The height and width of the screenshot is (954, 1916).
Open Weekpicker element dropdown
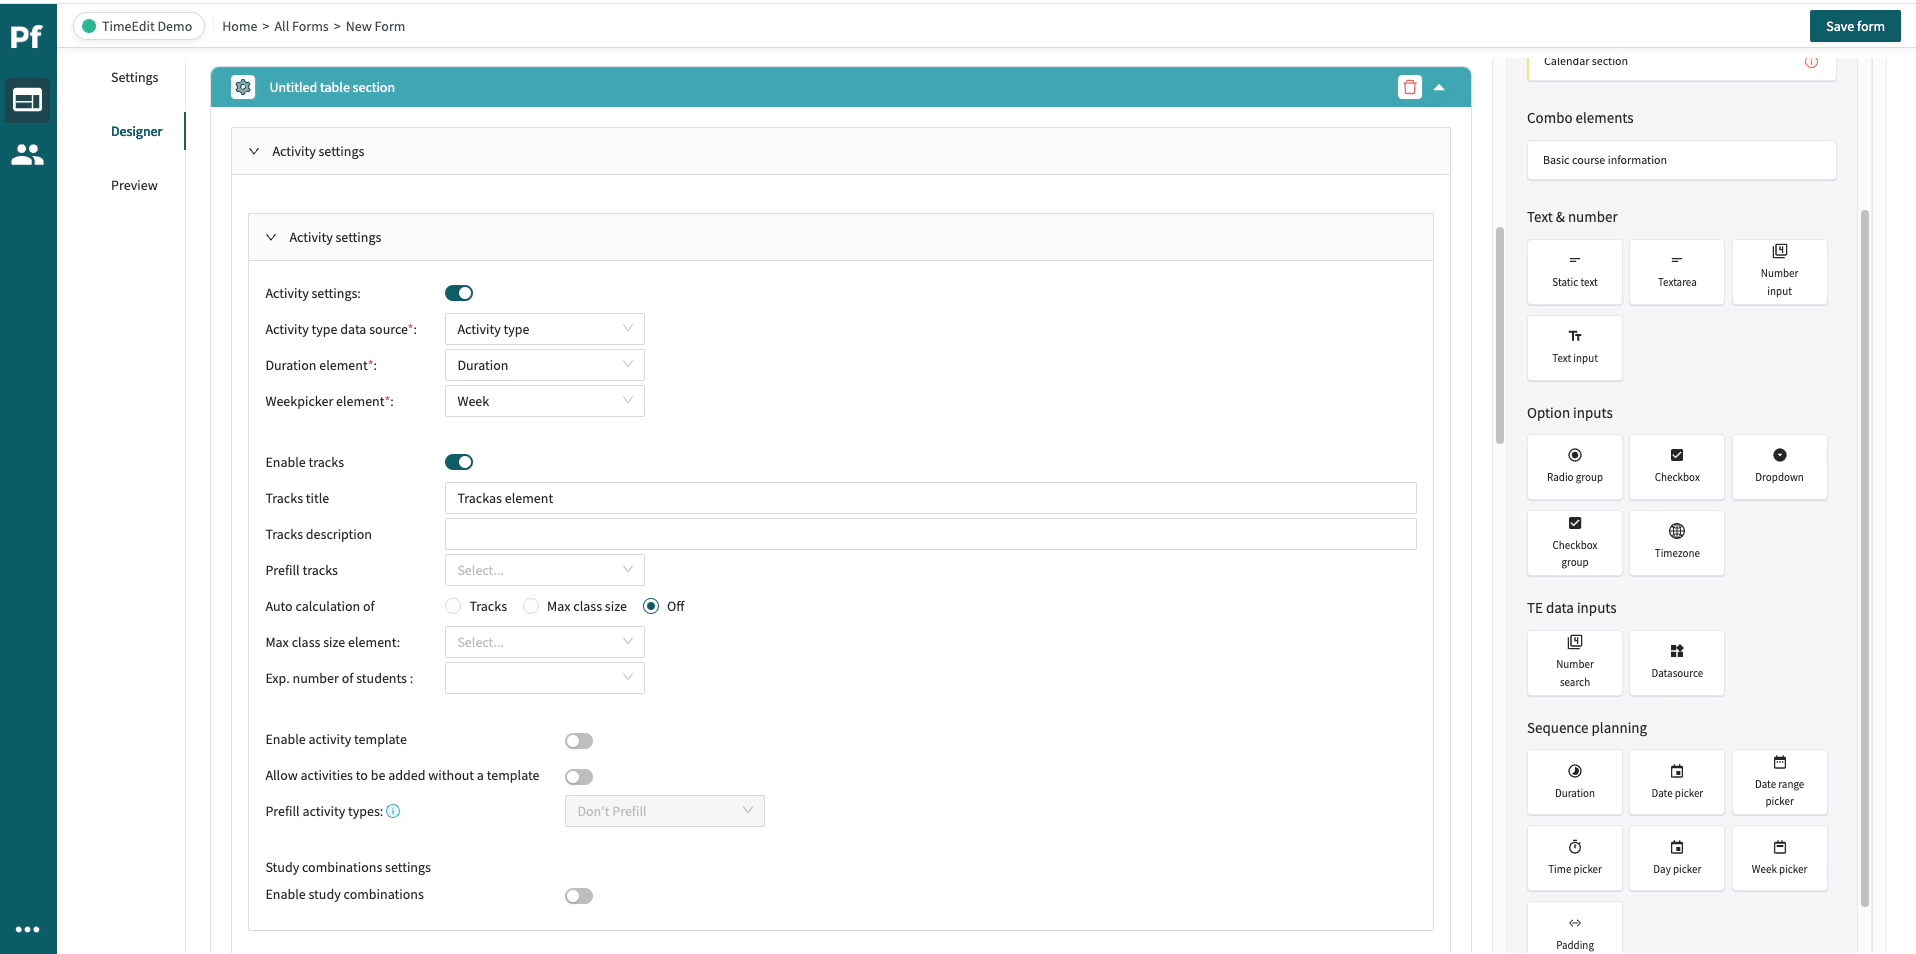(545, 401)
